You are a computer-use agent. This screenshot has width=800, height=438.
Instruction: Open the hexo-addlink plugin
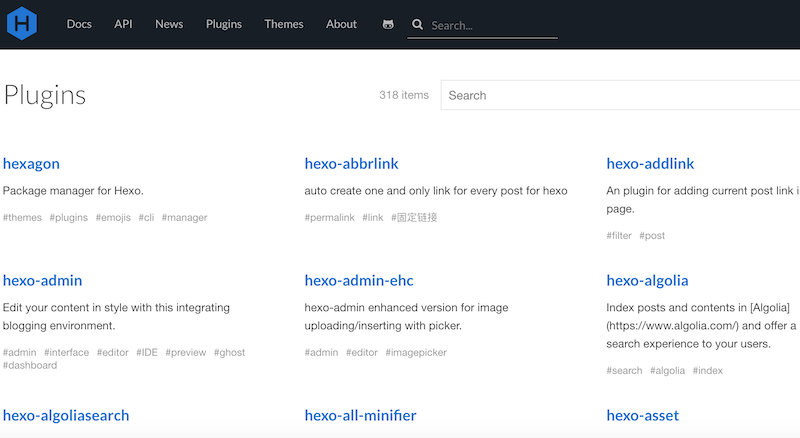(x=650, y=164)
